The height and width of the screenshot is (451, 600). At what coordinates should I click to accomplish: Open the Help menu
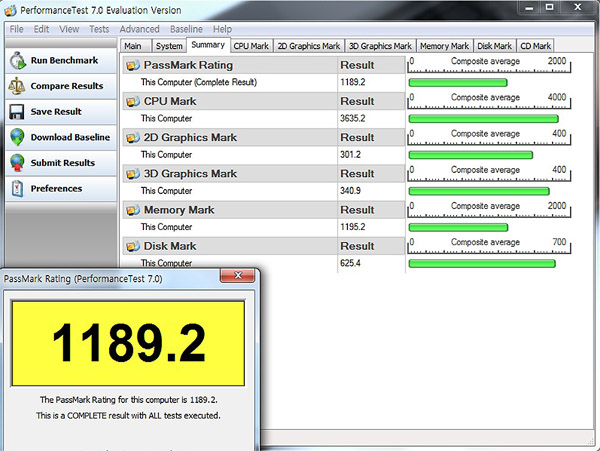click(x=222, y=29)
